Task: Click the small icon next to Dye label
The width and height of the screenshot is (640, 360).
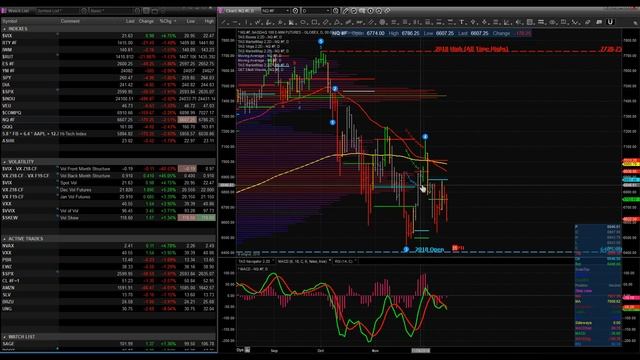Action: coord(247,350)
